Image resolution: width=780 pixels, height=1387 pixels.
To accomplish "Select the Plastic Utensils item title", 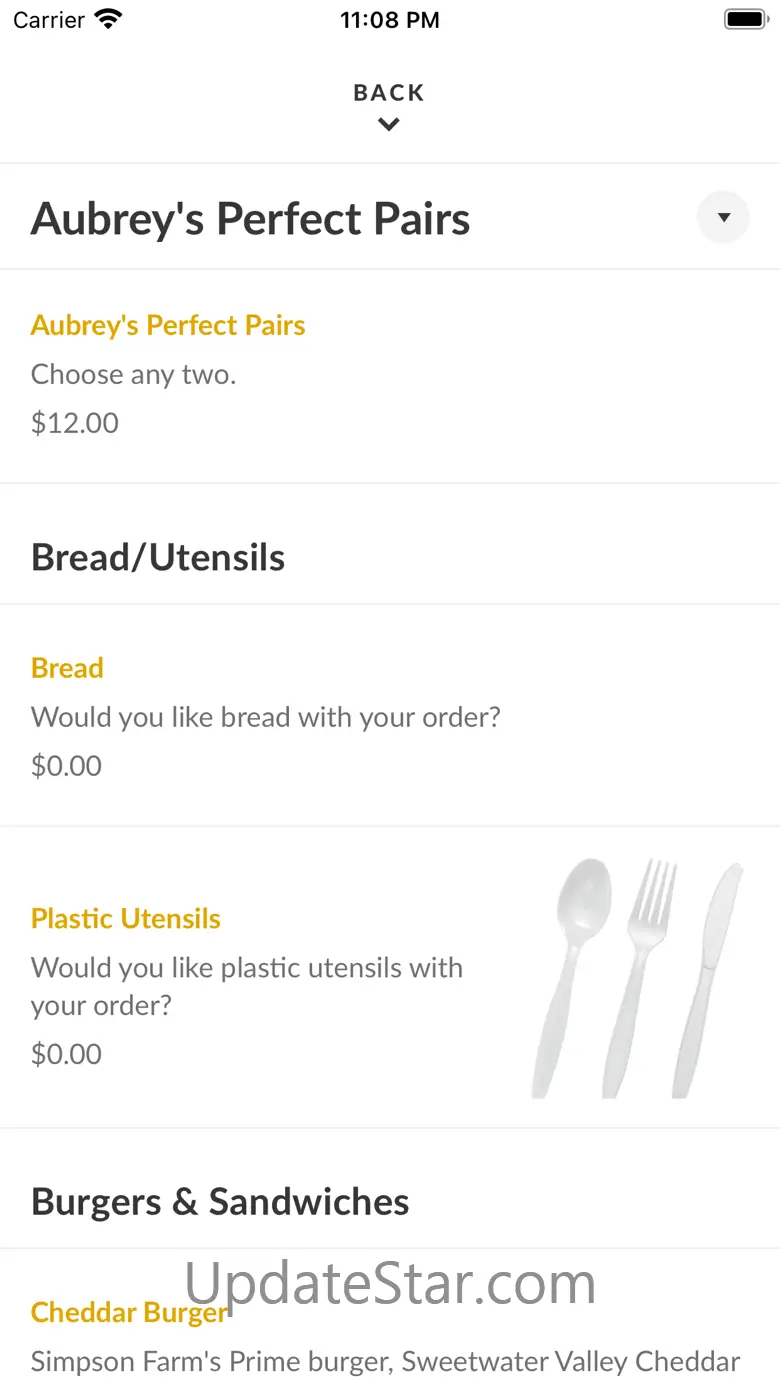I will [x=126, y=919].
